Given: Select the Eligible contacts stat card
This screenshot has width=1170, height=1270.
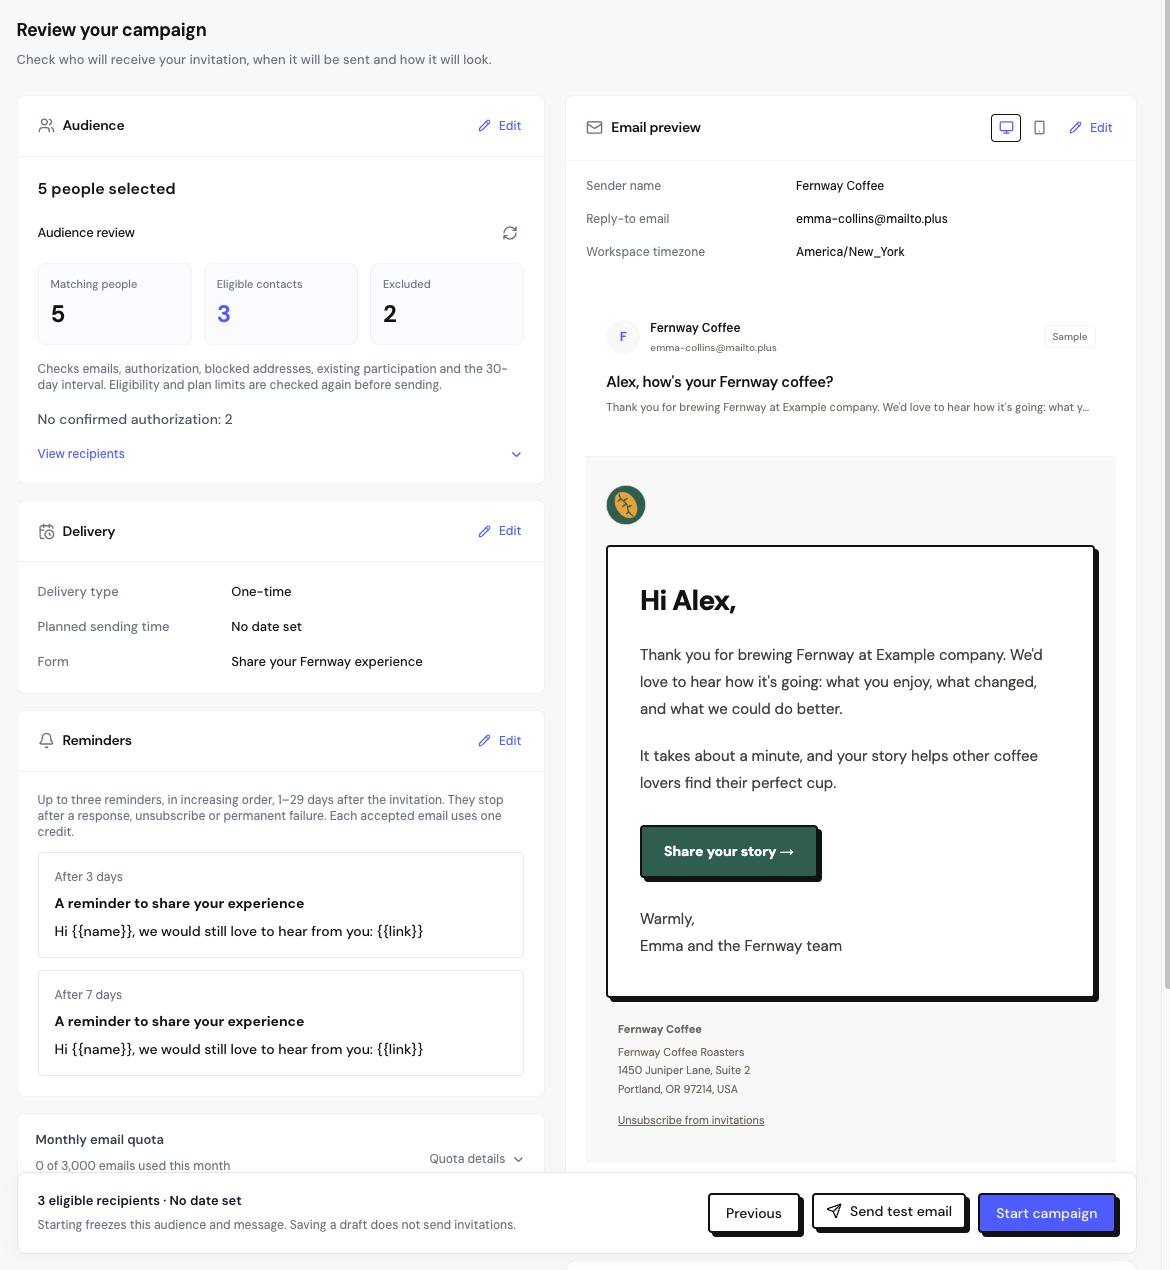Looking at the screenshot, I should (x=281, y=304).
